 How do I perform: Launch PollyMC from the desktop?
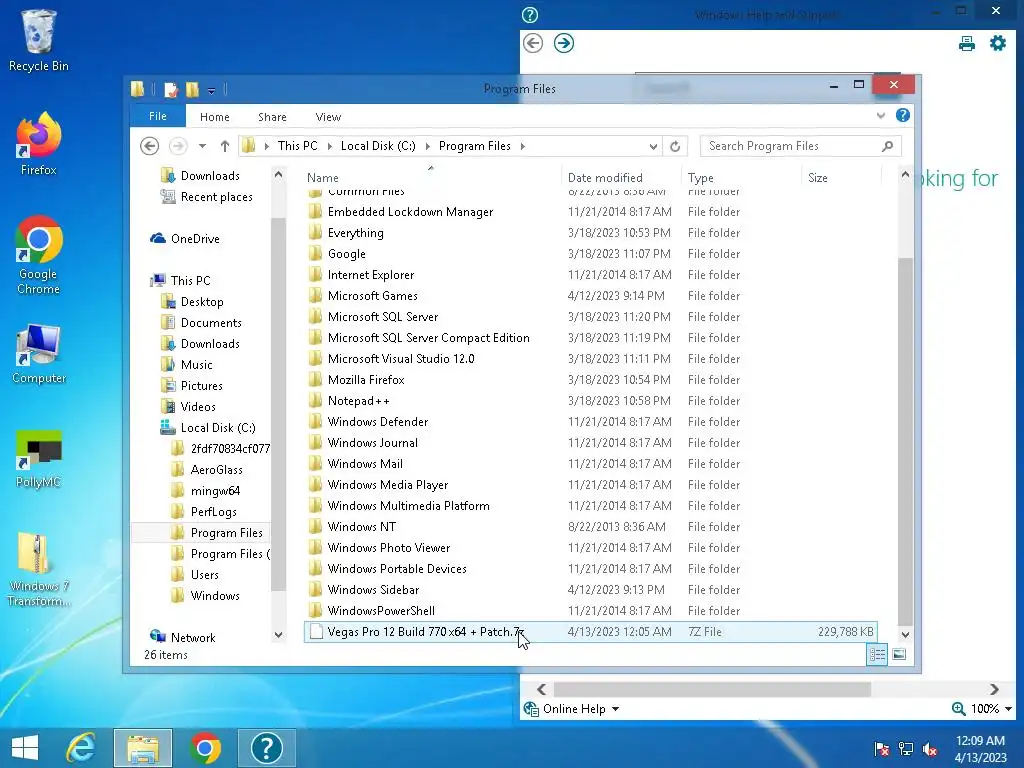point(38,459)
